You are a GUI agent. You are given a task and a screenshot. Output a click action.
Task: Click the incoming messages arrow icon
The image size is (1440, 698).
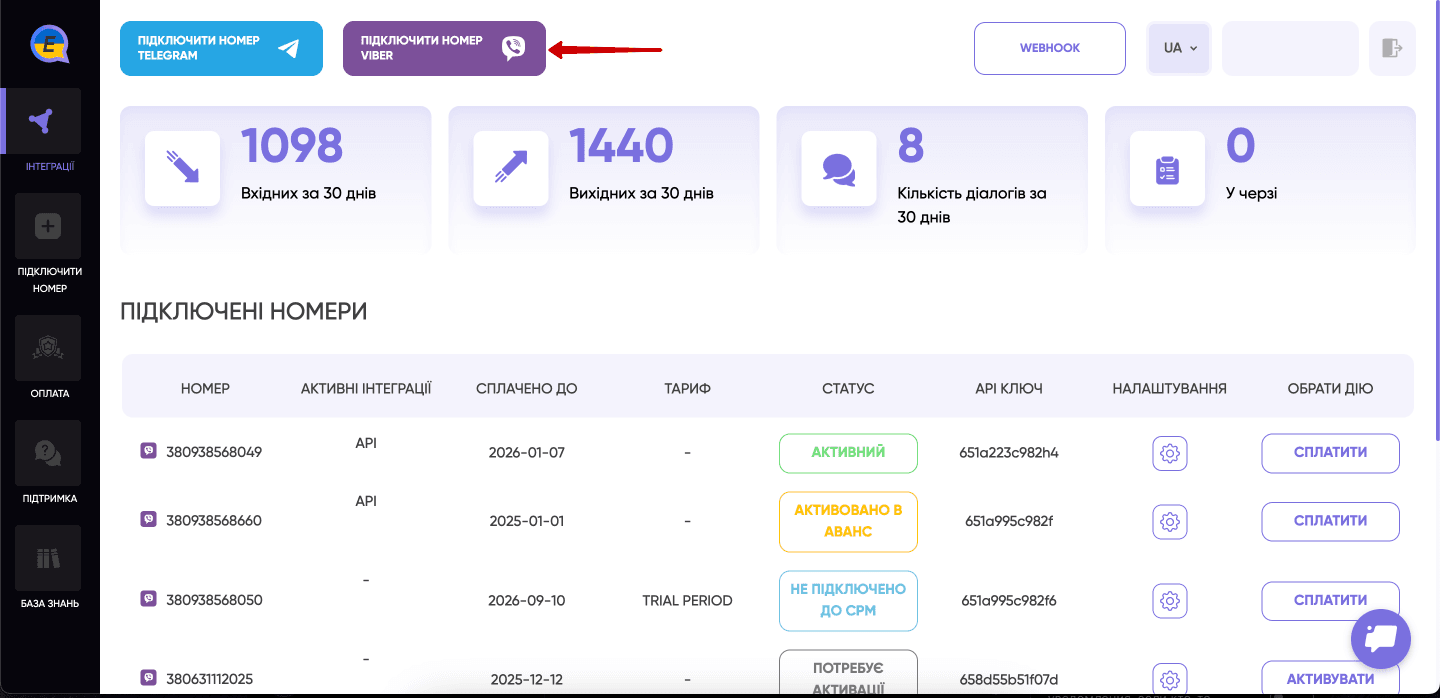click(183, 169)
